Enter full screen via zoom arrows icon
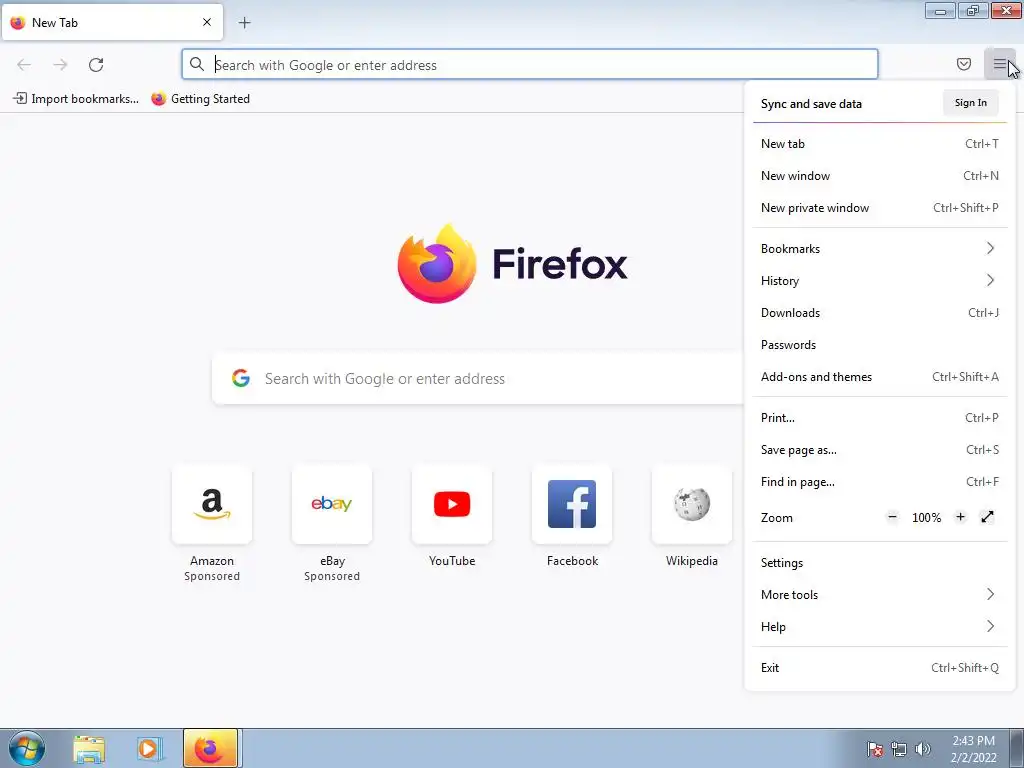 (987, 517)
